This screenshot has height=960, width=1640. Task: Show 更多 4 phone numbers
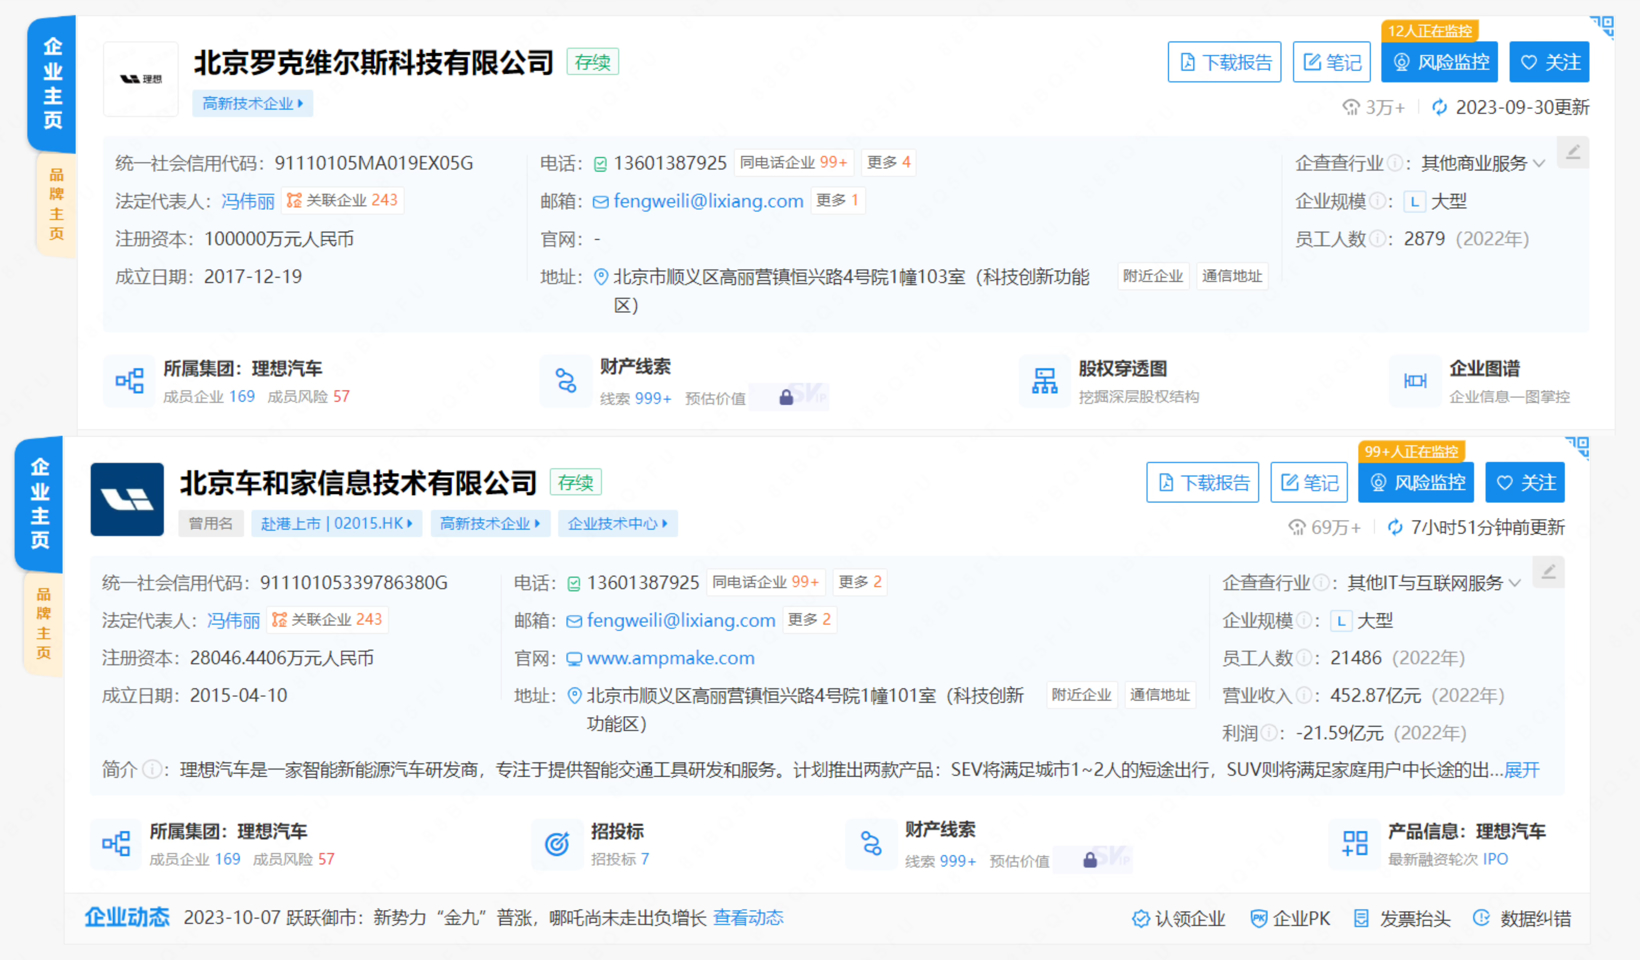(888, 162)
